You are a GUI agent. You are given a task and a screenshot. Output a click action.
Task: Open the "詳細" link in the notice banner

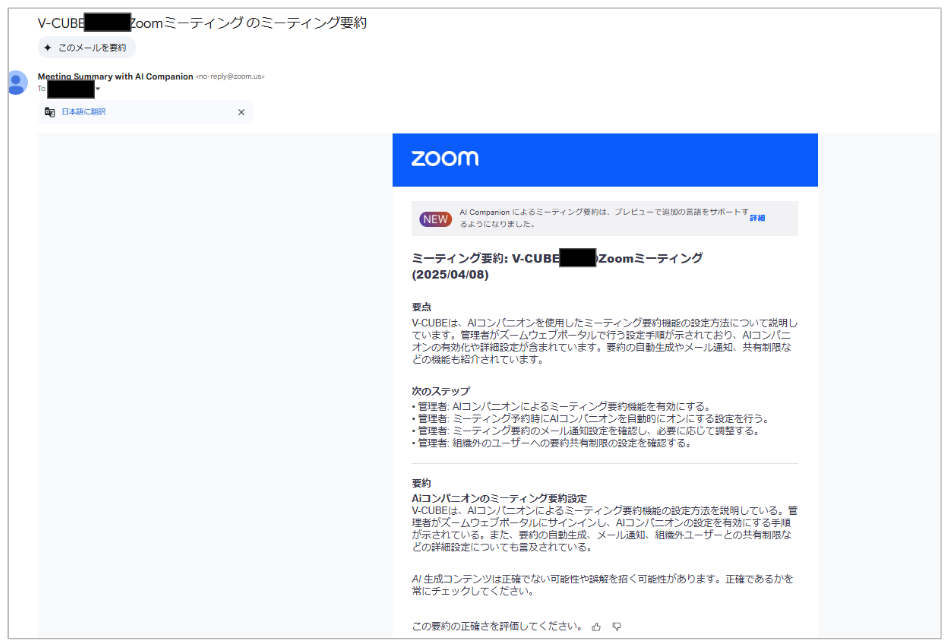(x=758, y=218)
